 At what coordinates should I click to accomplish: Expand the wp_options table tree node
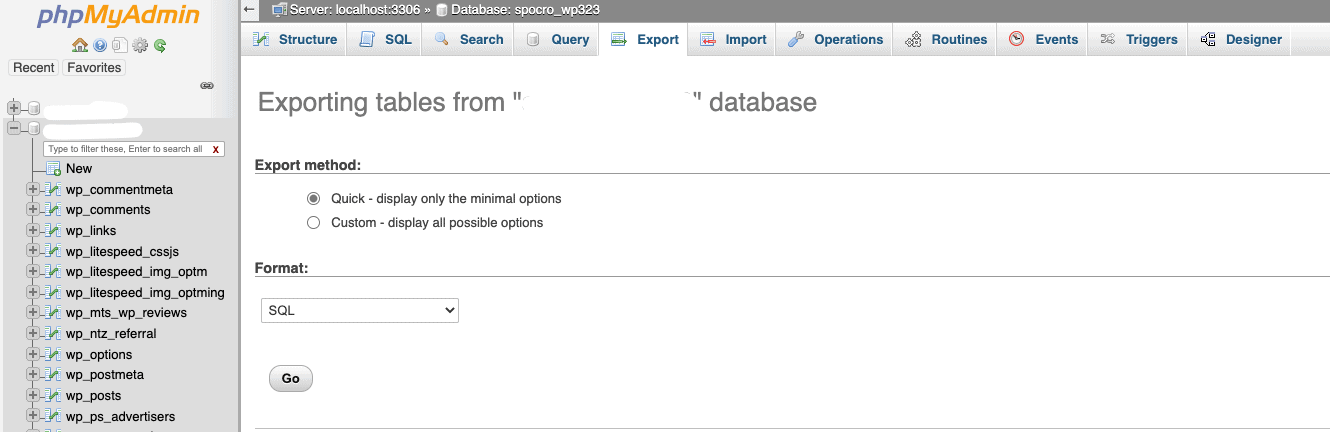click(33, 355)
